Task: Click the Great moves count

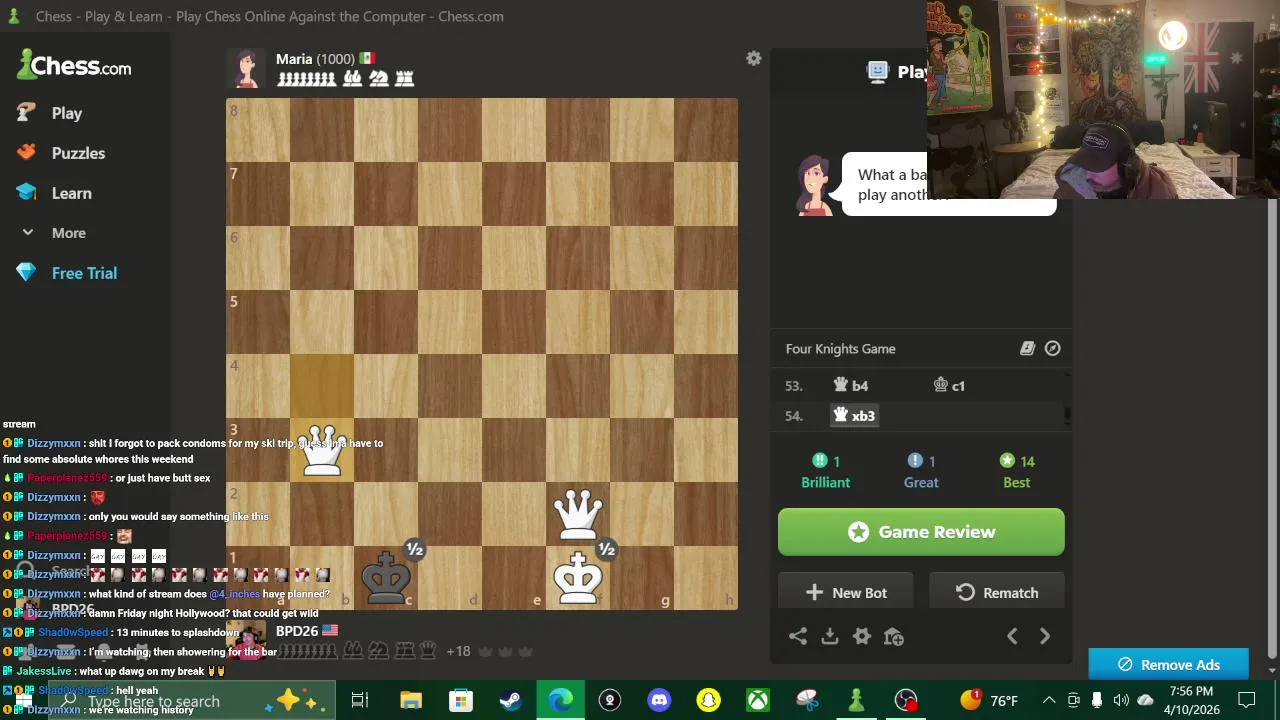Action: [921, 470]
